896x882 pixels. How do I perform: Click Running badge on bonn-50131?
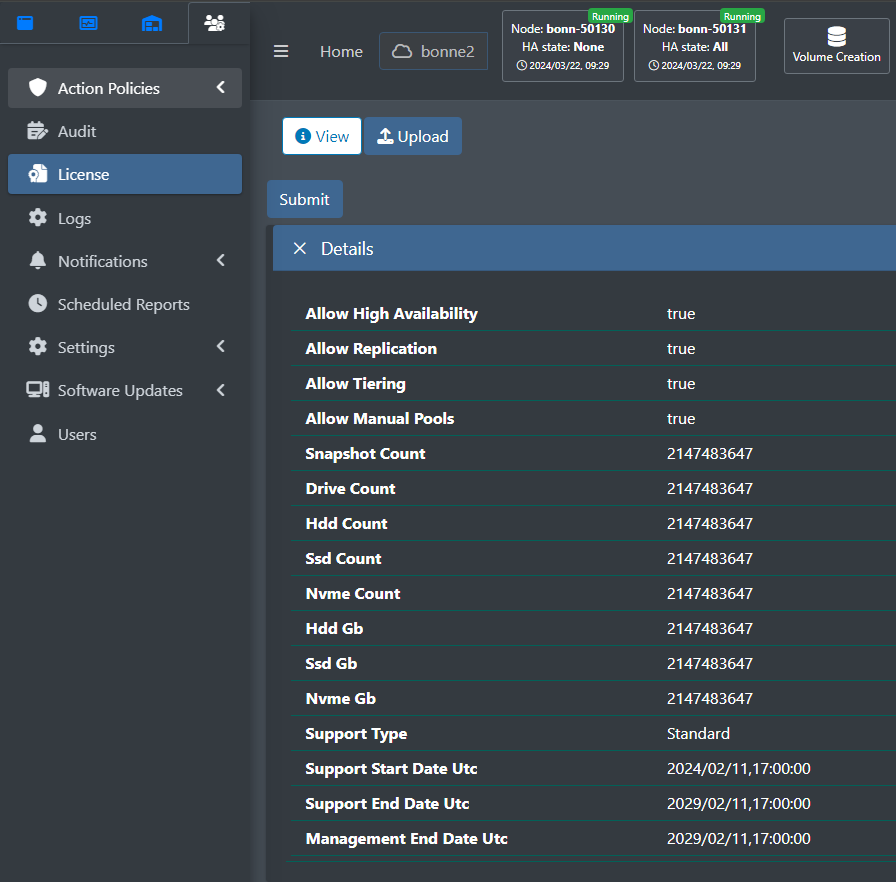[742, 17]
